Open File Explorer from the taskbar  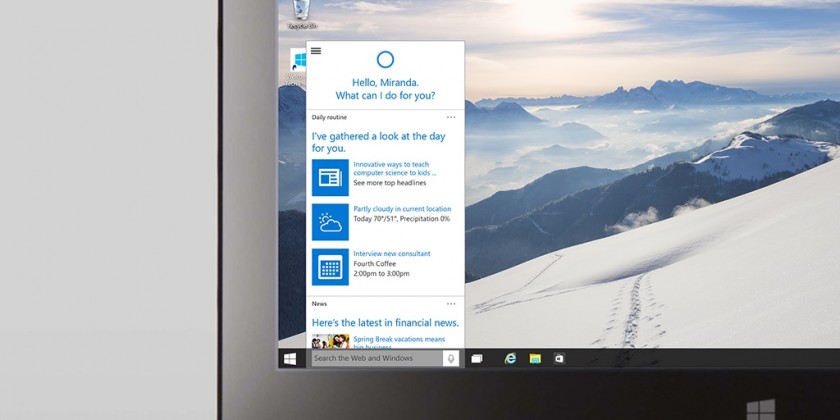535,358
